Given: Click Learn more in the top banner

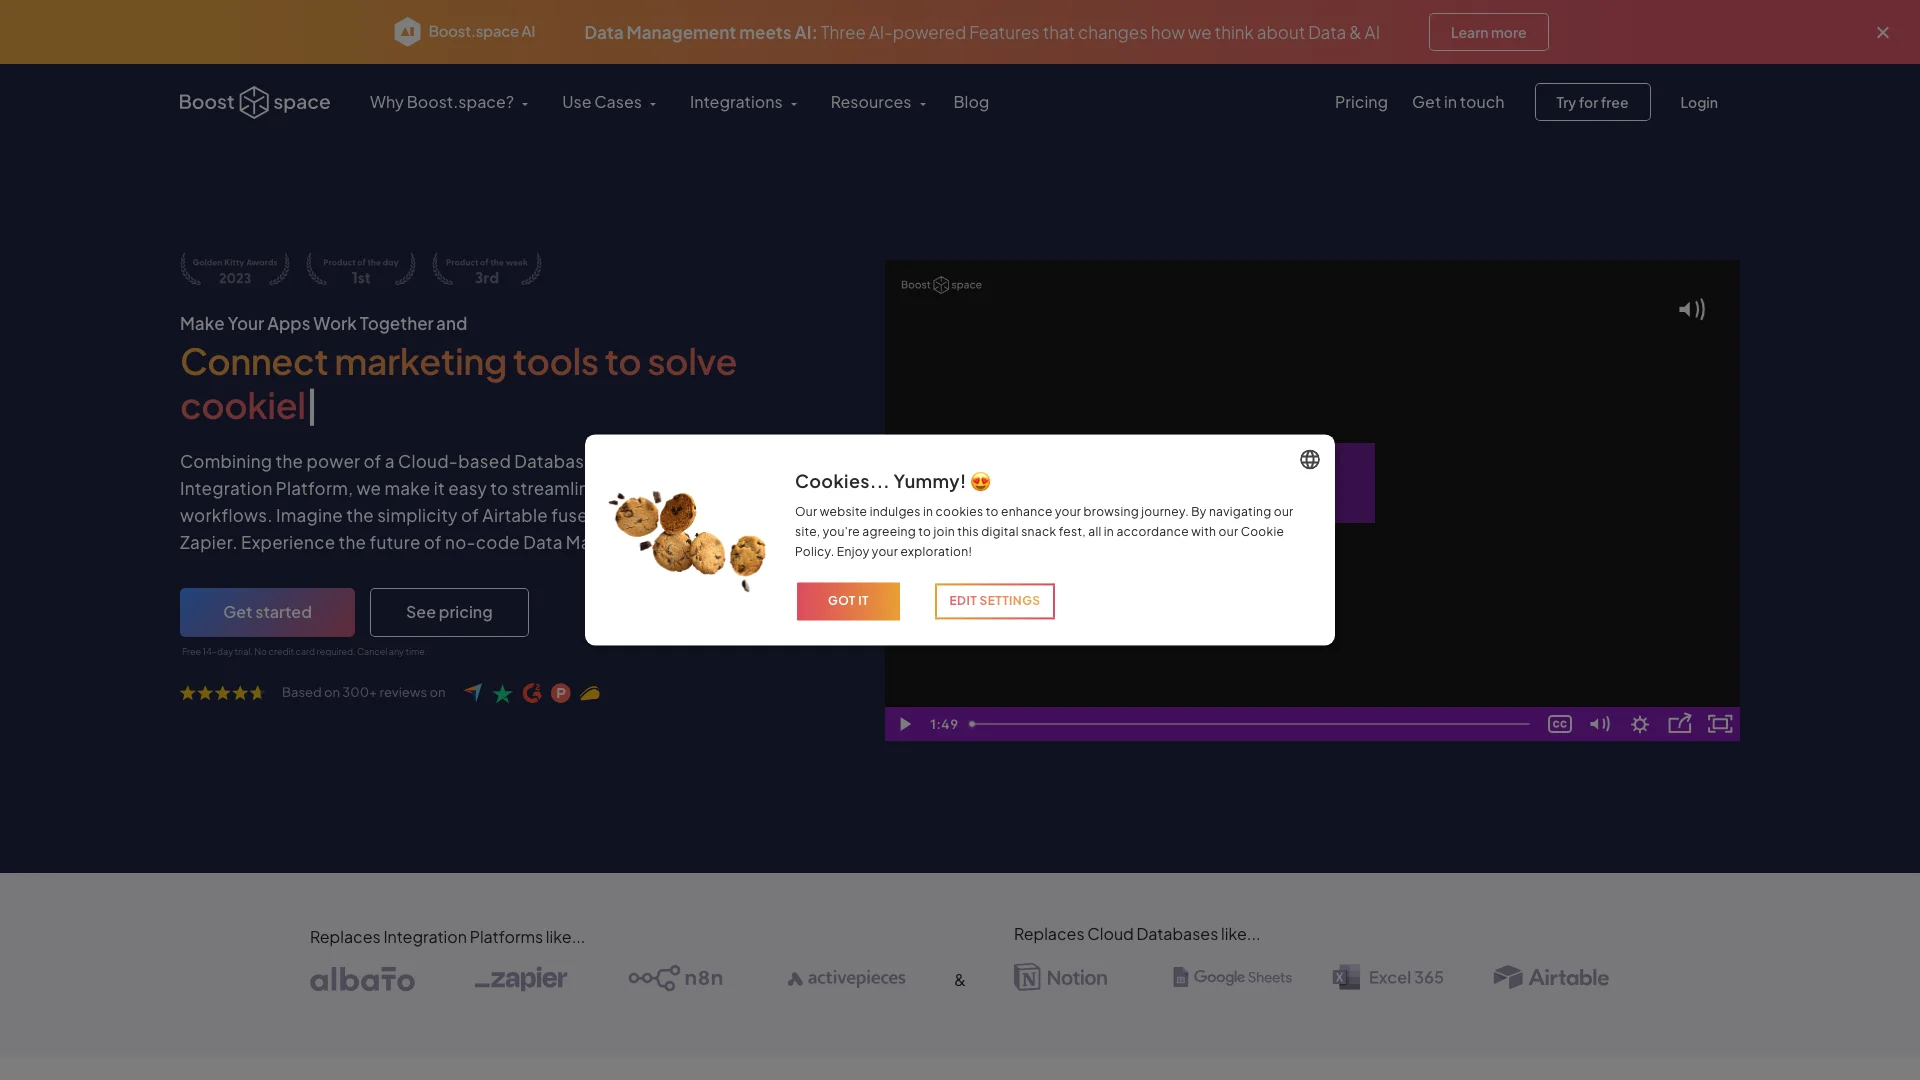Looking at the screenshot, I should point(1489,32).
